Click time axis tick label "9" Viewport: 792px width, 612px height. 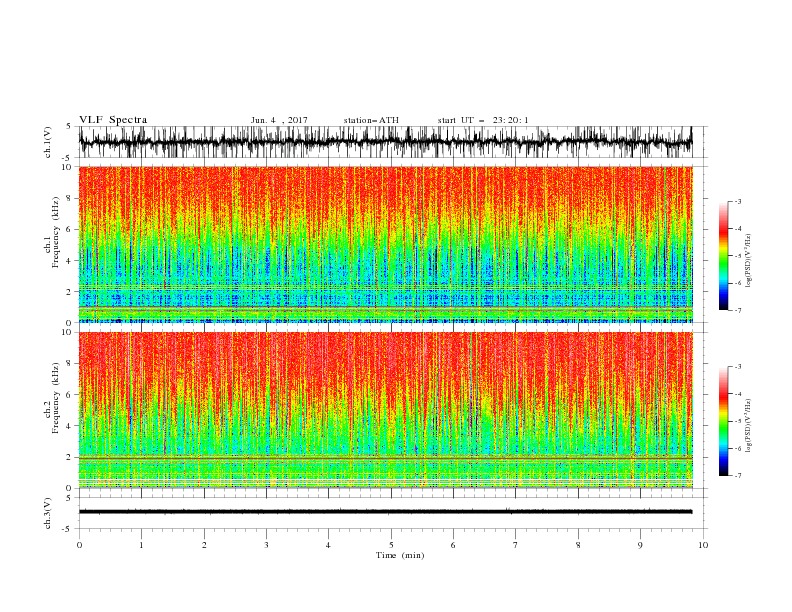tap(640, 545)
